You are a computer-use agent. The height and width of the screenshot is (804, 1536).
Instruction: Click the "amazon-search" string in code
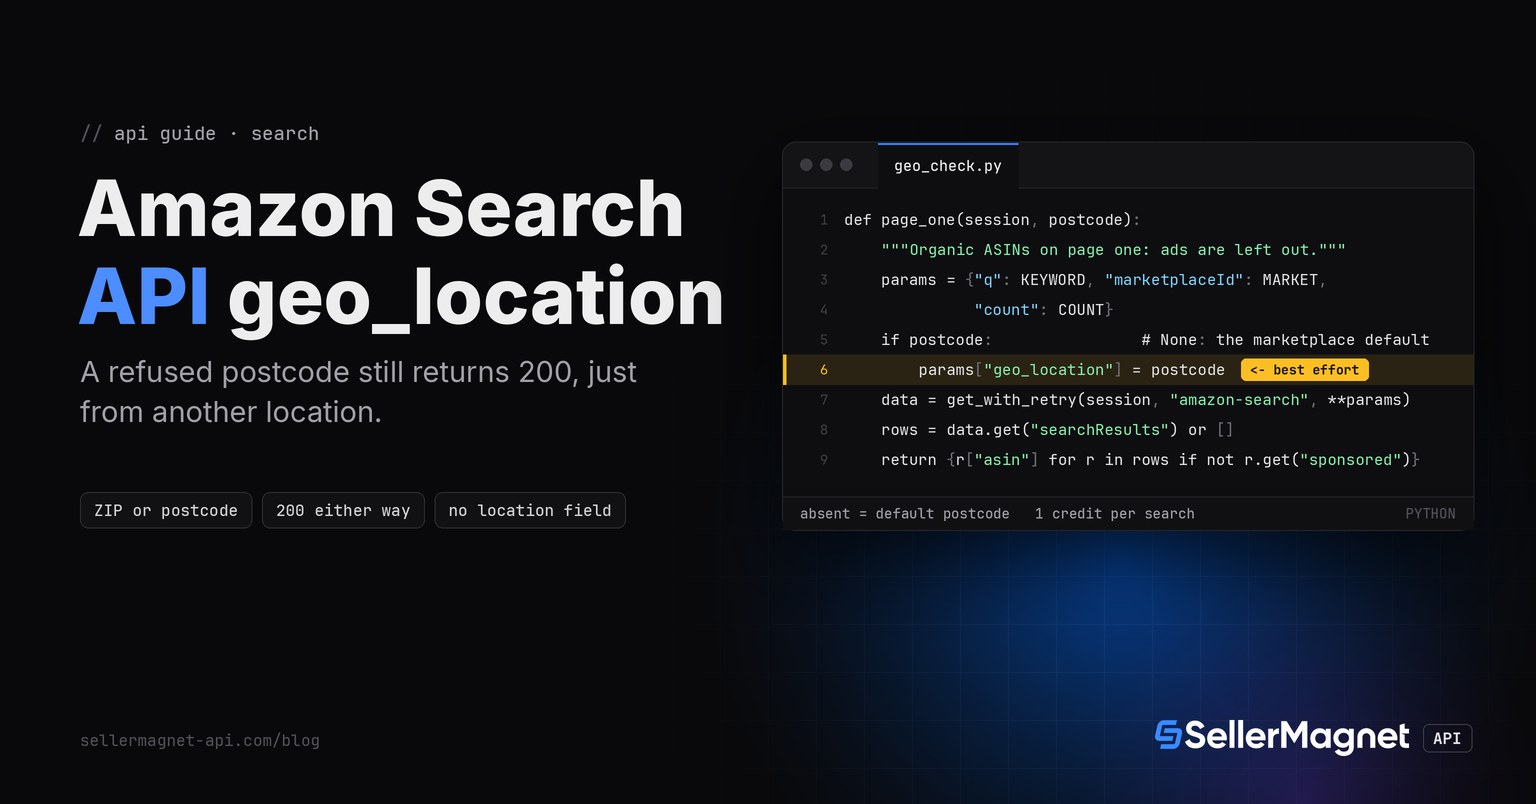[x=1239, y=400]
